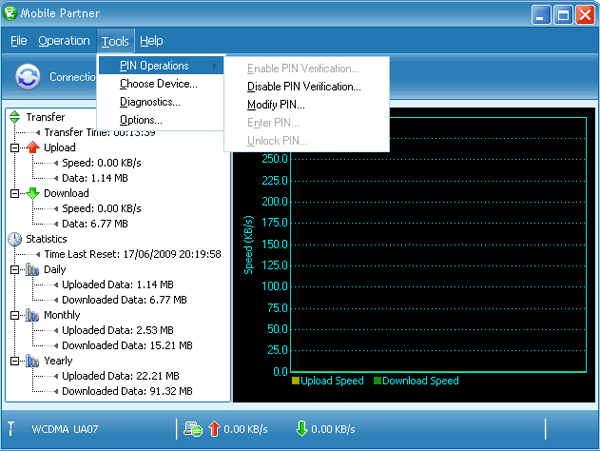The image size is (600, 451).
Task: Select Monthly Downloaded Data: 15.21 MB
Action: click(127, 345)
